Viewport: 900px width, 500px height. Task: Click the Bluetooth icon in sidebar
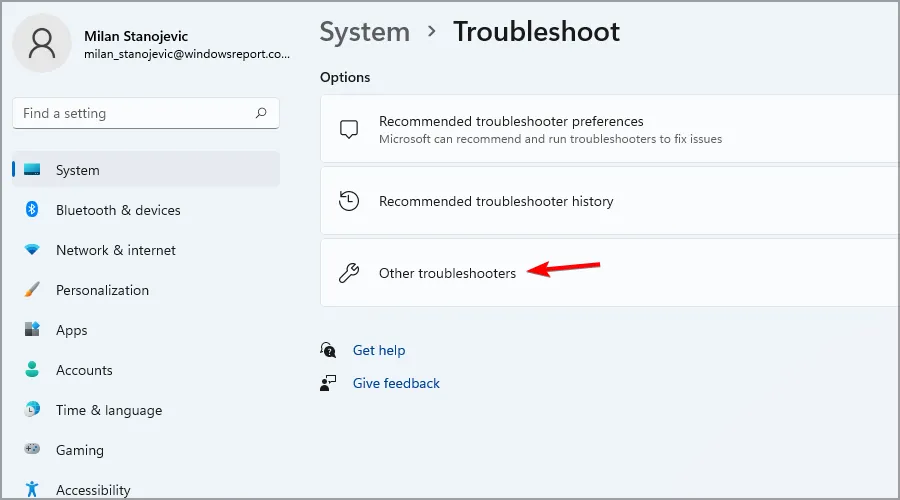(32, 210)
